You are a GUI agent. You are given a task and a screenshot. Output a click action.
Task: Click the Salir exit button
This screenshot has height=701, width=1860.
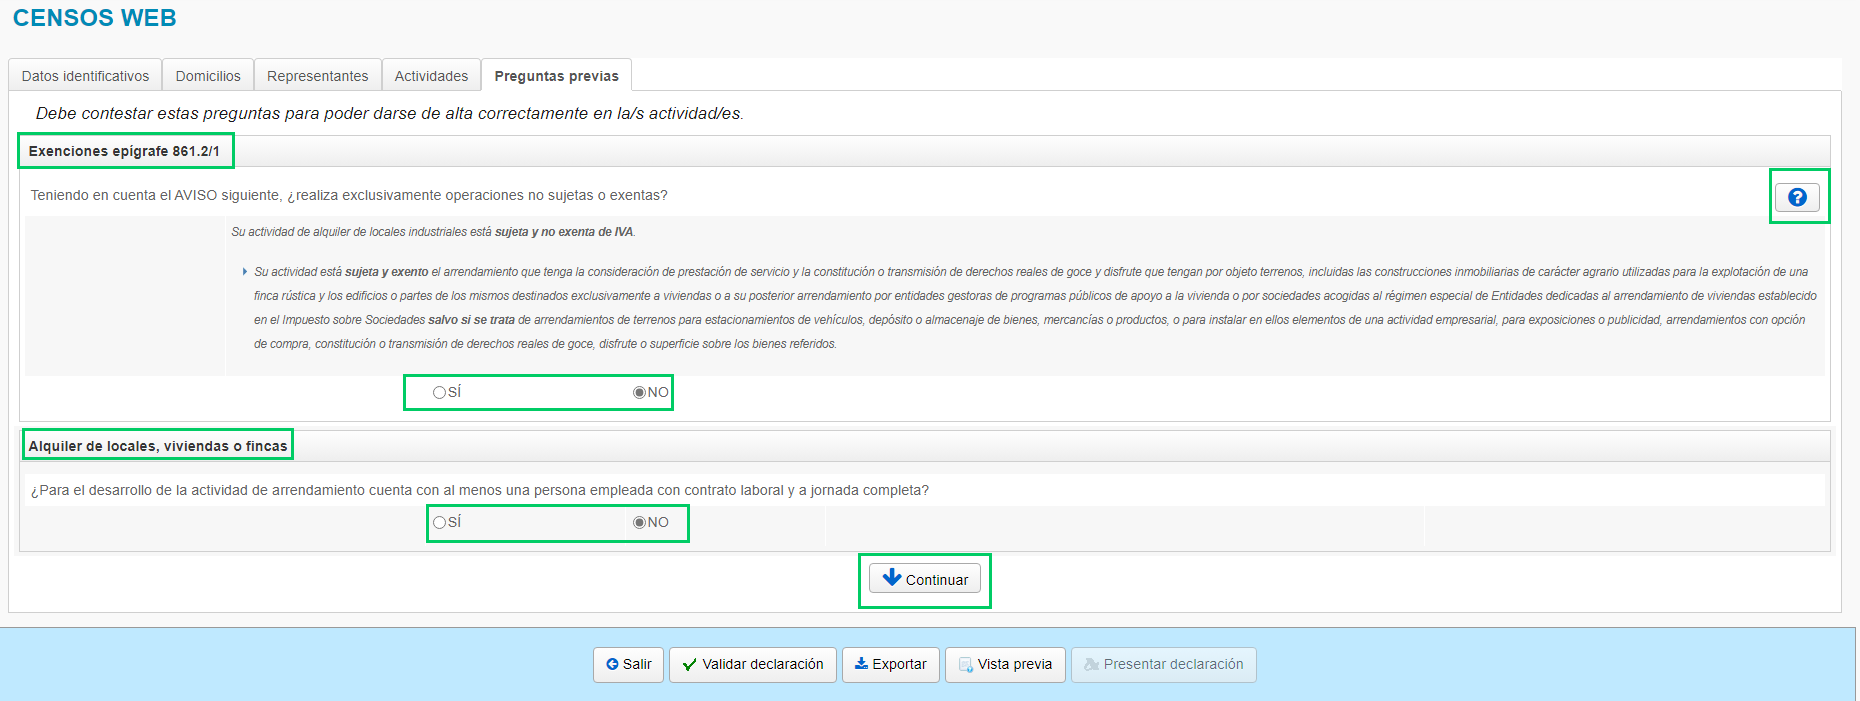(628, 664)
